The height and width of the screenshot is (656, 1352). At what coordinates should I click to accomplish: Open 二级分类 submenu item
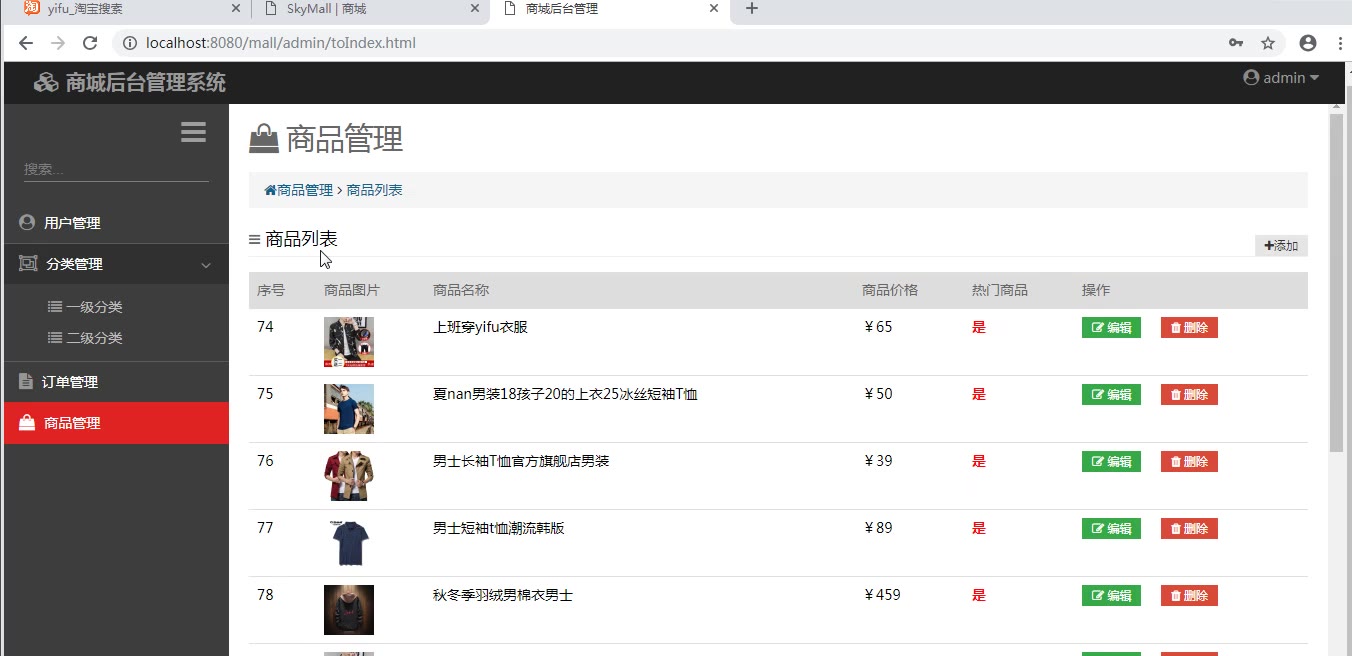85,338
